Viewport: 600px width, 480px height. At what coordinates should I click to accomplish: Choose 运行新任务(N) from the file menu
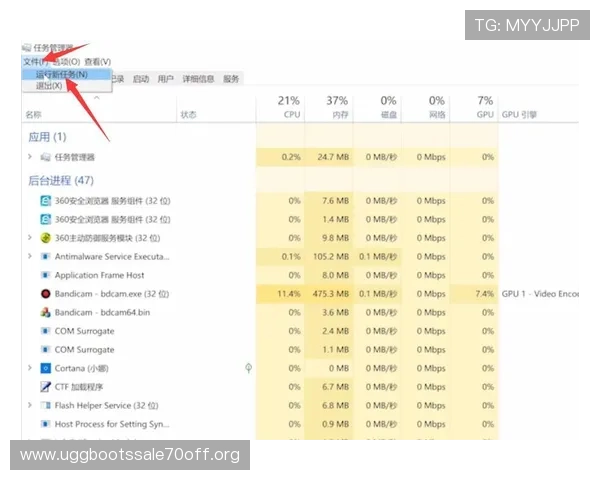(66, 74)
